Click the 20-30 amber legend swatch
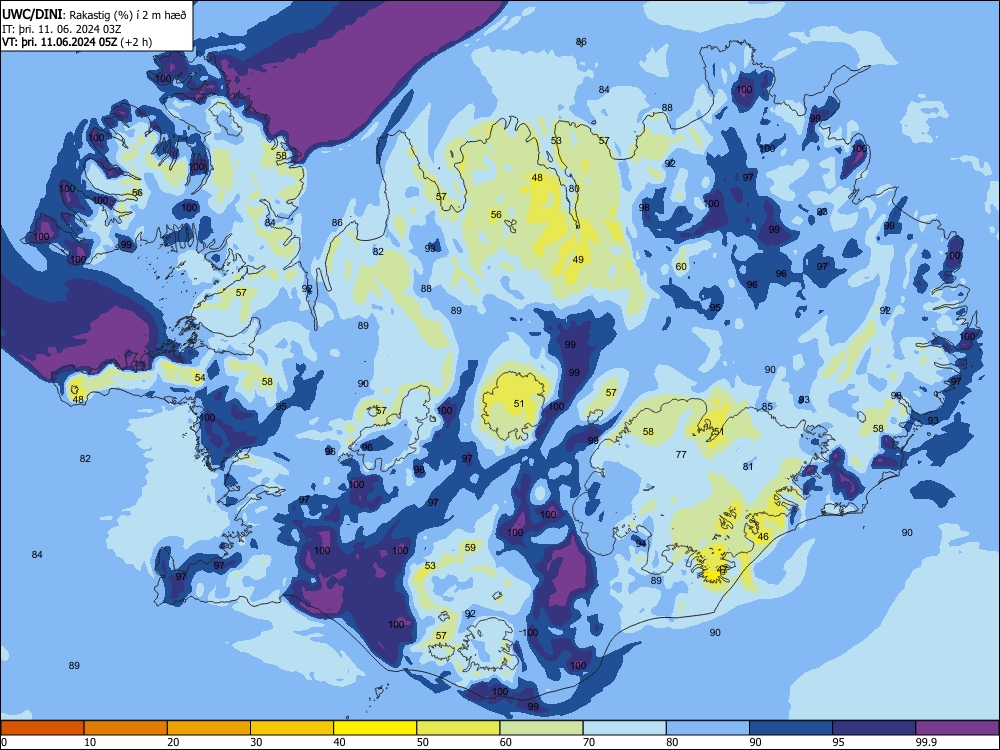Image resolution: width=1000 pixels, height=750 pixels. click(x=209, y=728)
